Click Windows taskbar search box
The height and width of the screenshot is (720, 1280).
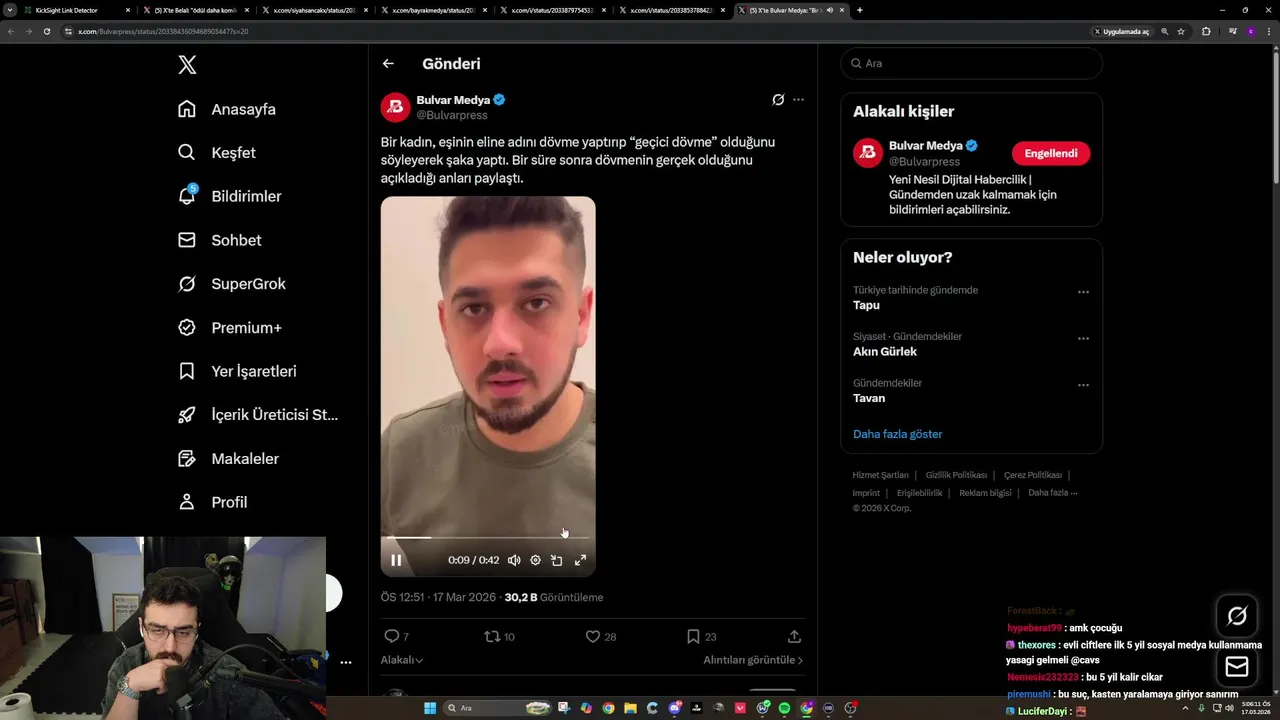pos(498,708)
